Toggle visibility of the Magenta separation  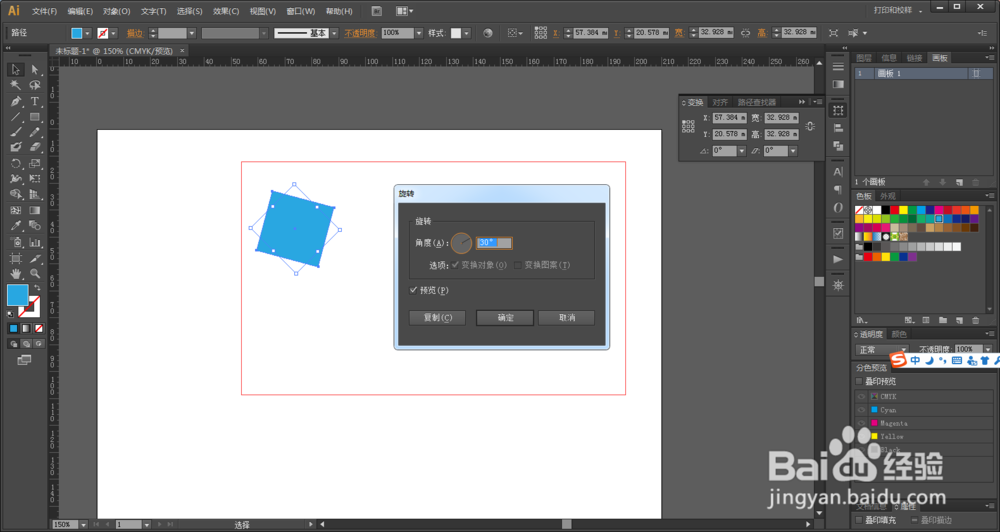[x=861, y=423]
